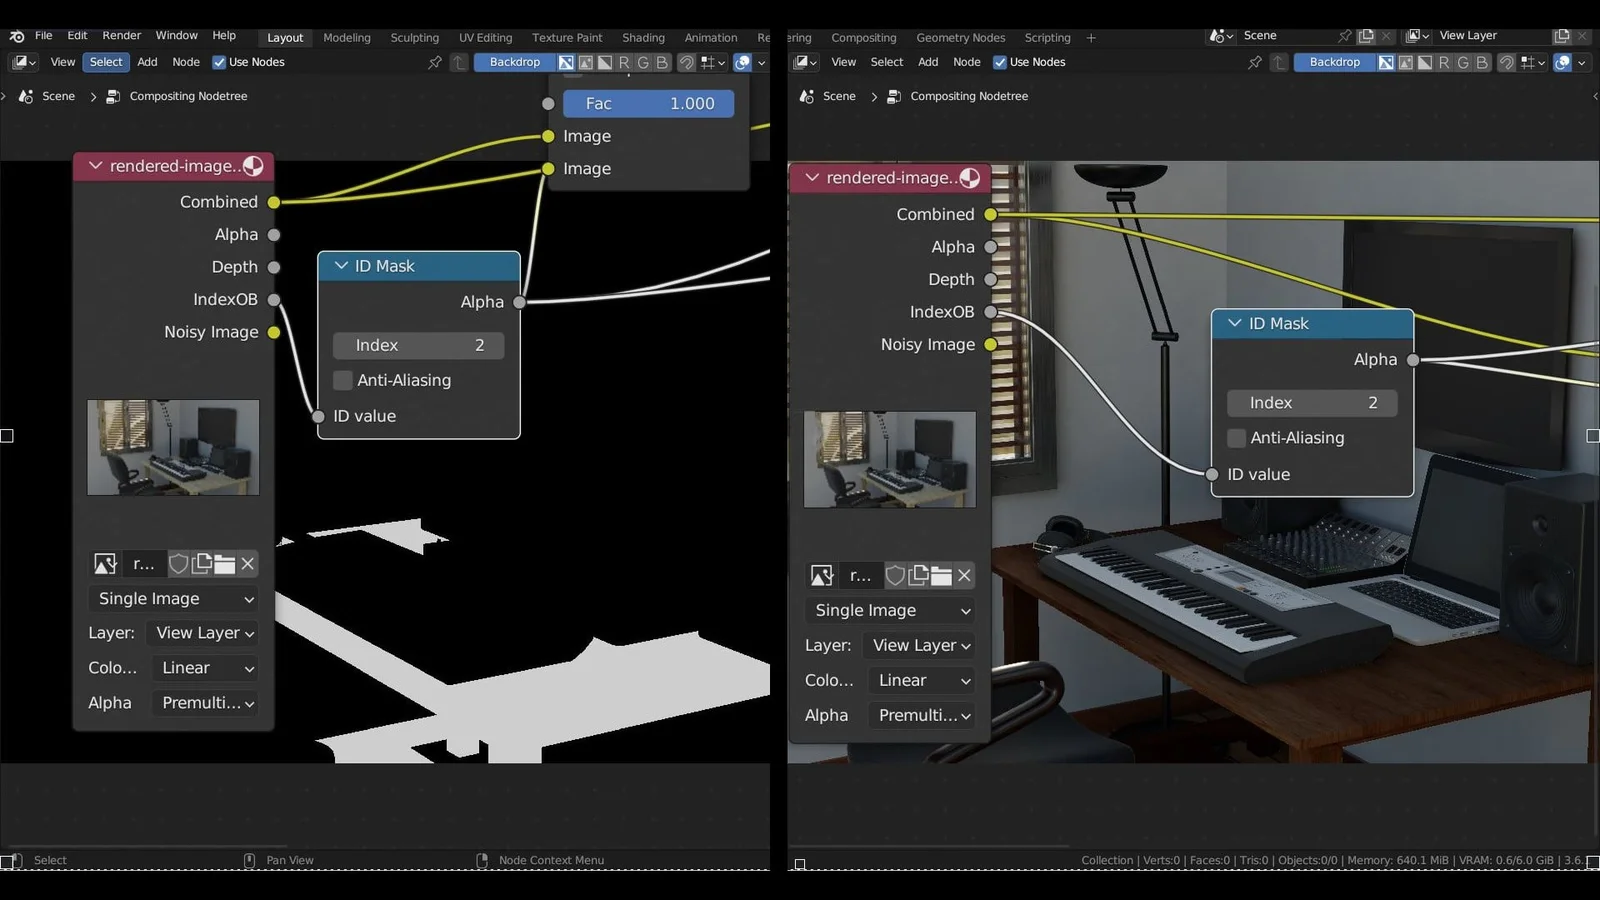Click the fake user shield icon in right node
The image size is (1600, 900).
[895, 575]
